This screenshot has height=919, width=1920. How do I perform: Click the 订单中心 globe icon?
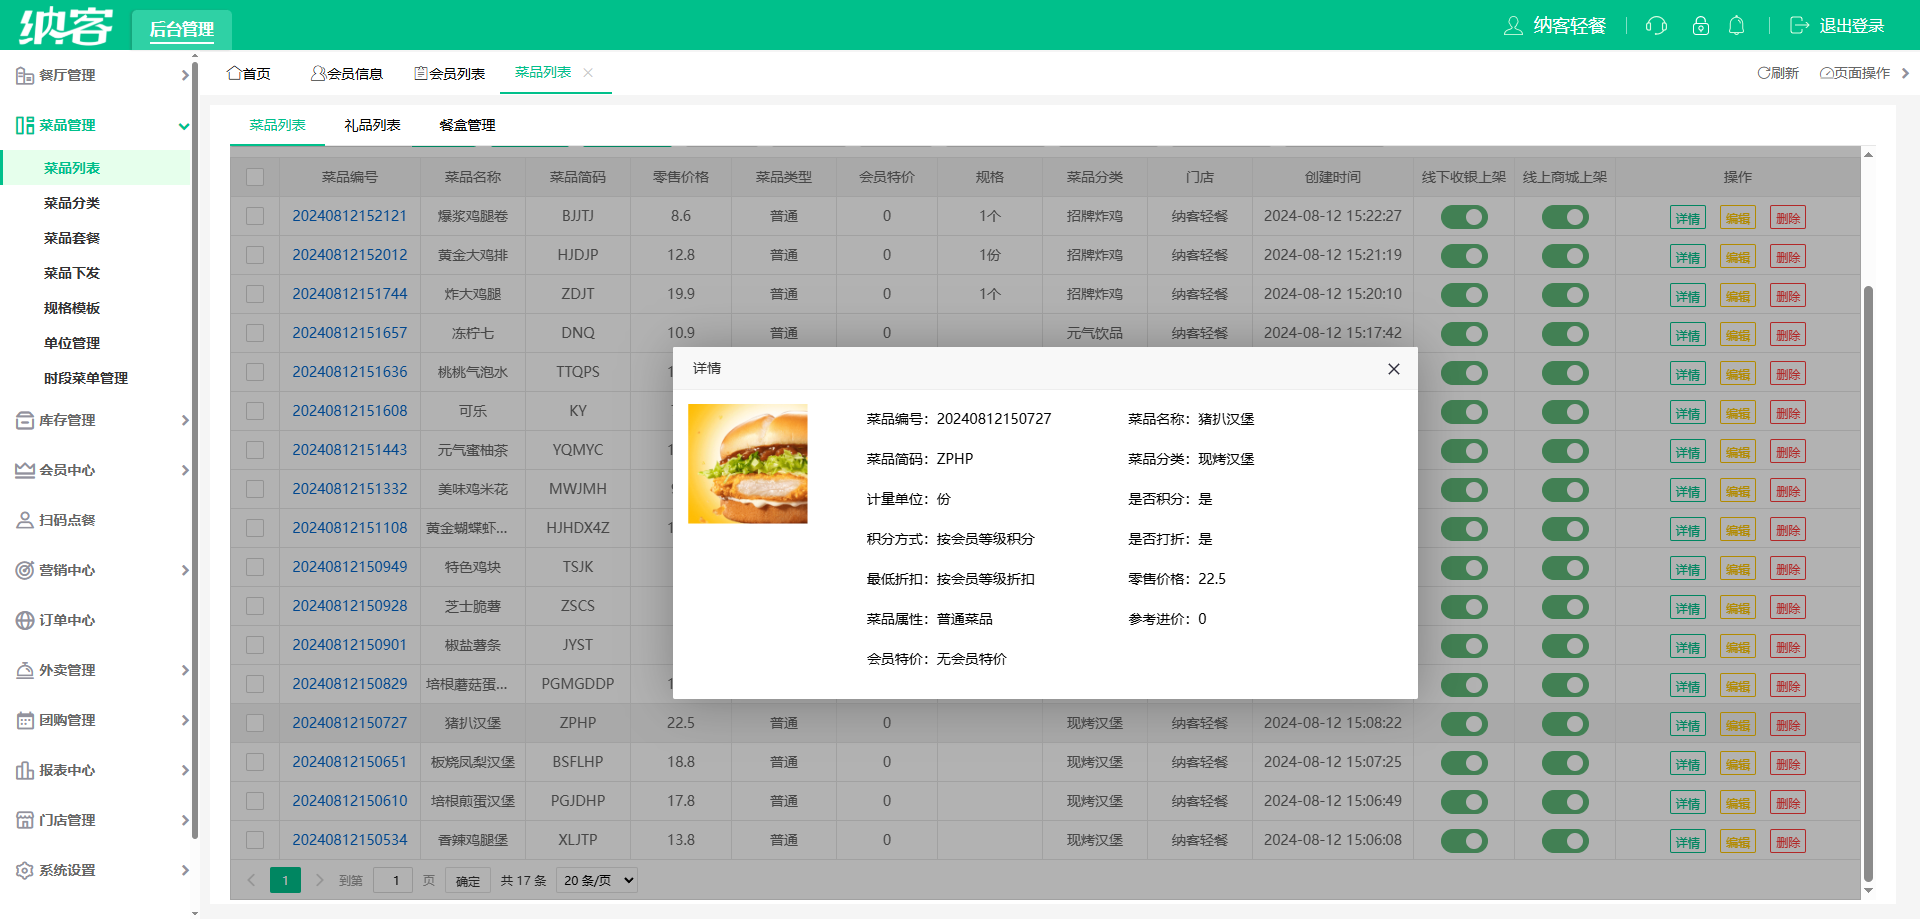25,620
